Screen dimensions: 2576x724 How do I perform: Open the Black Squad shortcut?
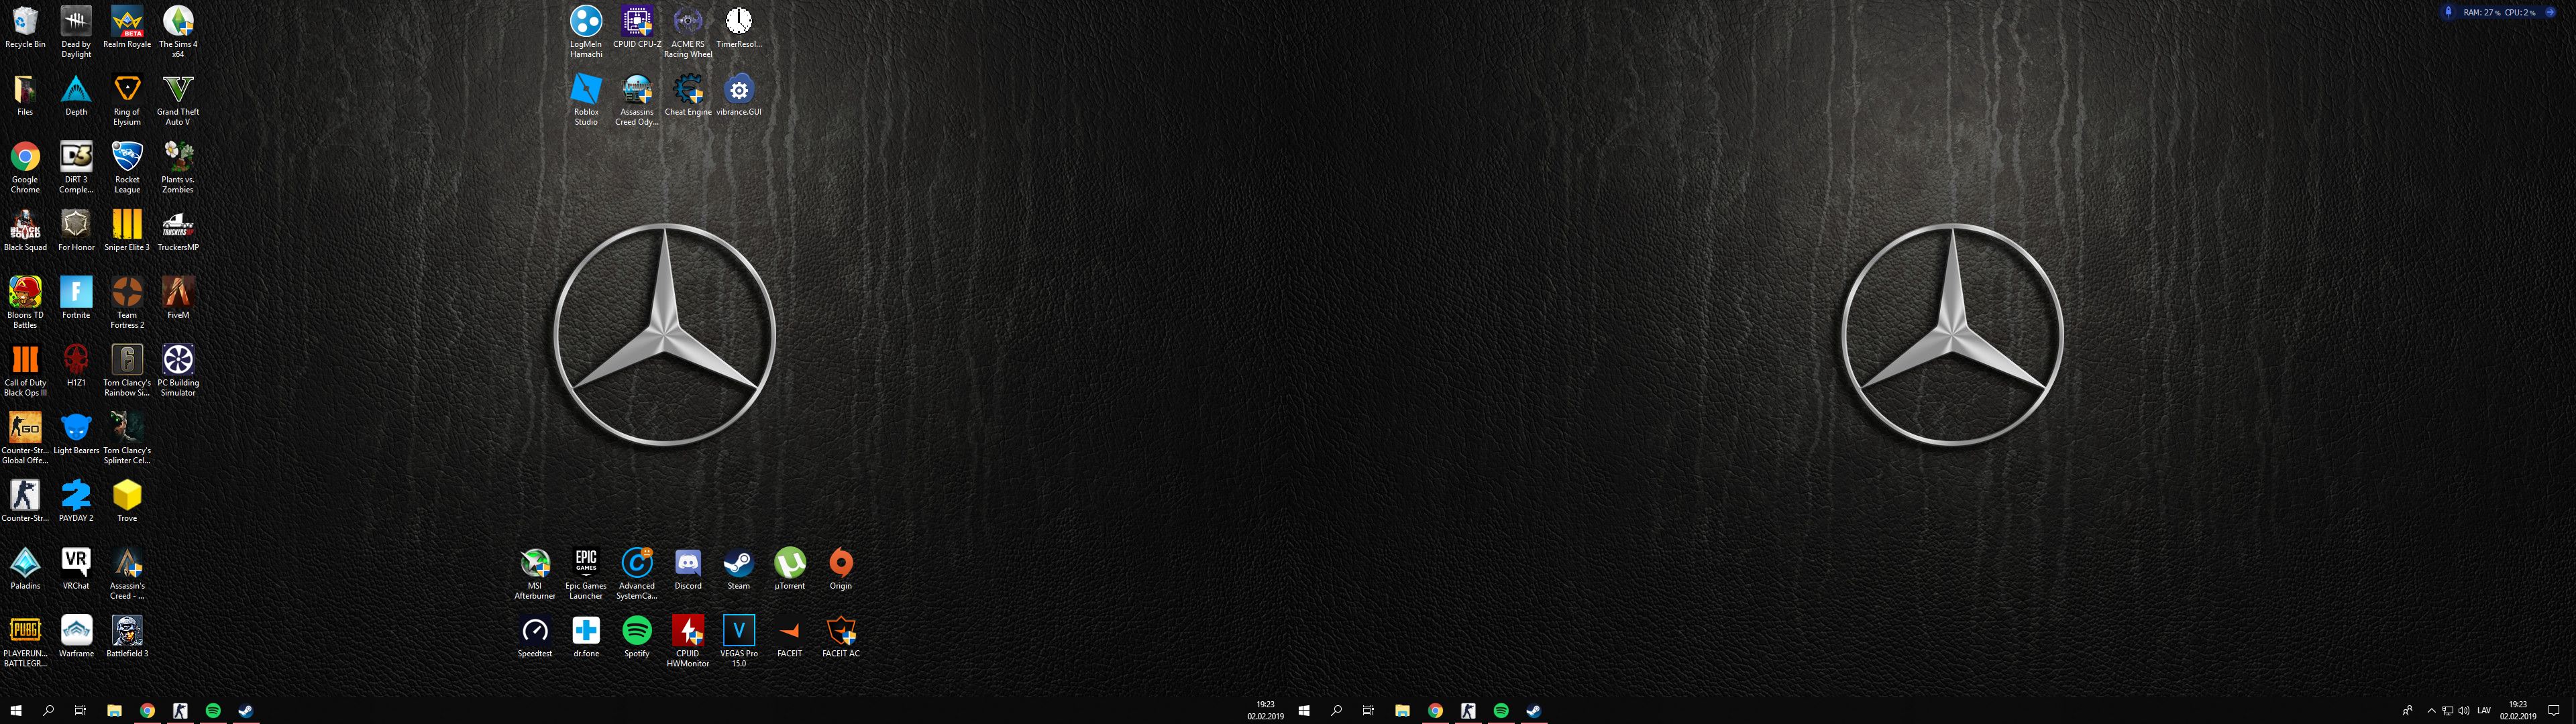pyautogui.click(x=25, y=231)
